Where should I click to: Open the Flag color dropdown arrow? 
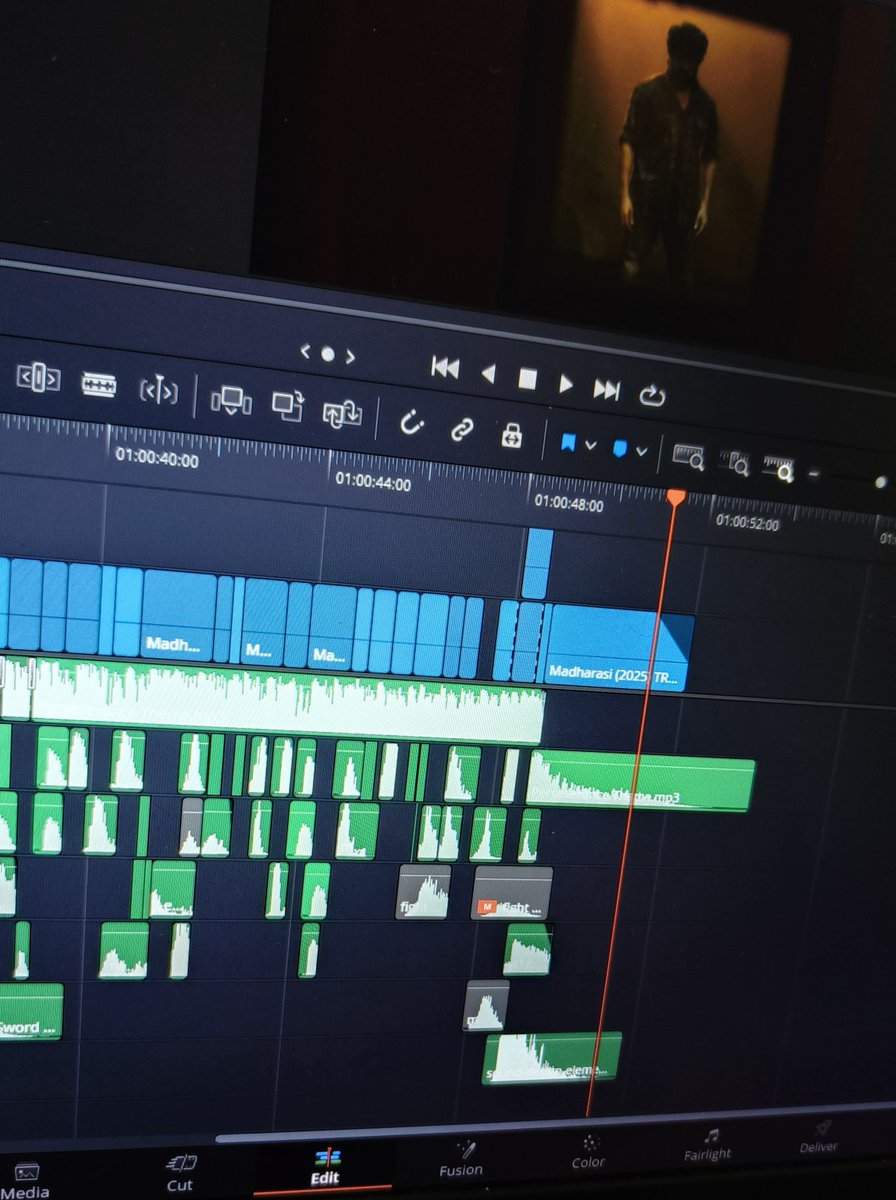[590, 445]
